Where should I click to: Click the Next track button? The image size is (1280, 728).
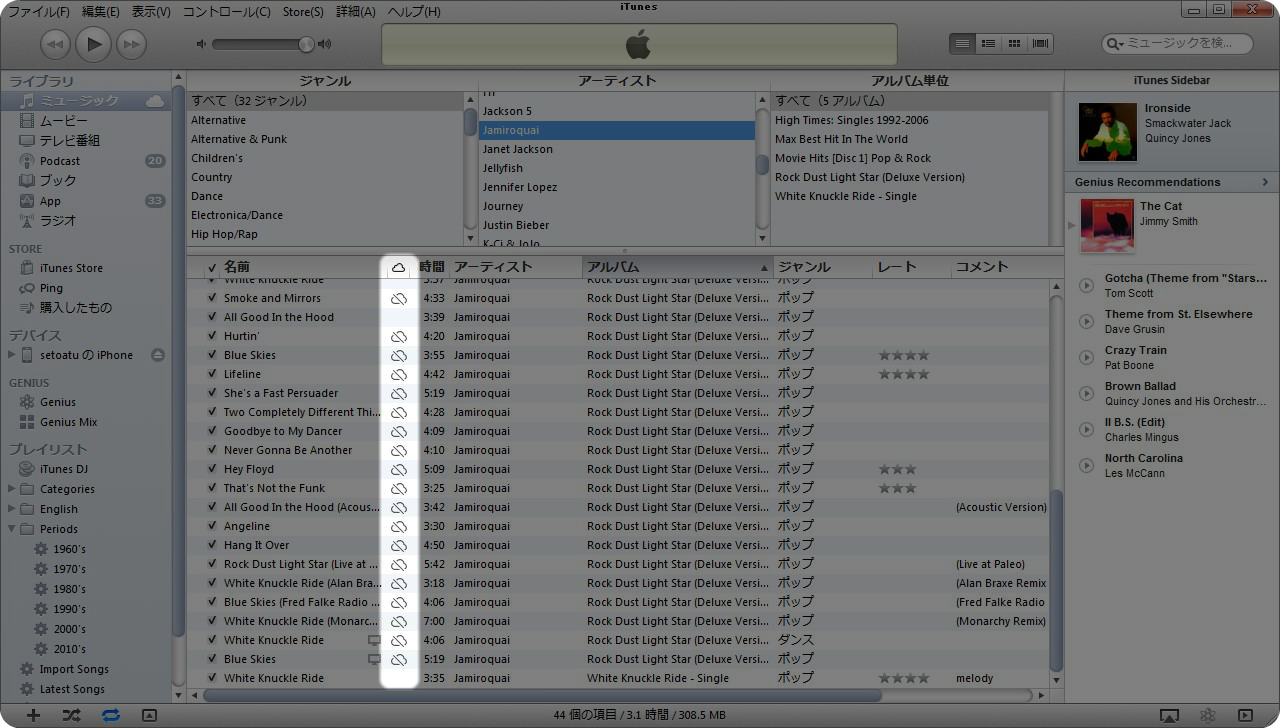click(131, 44)
